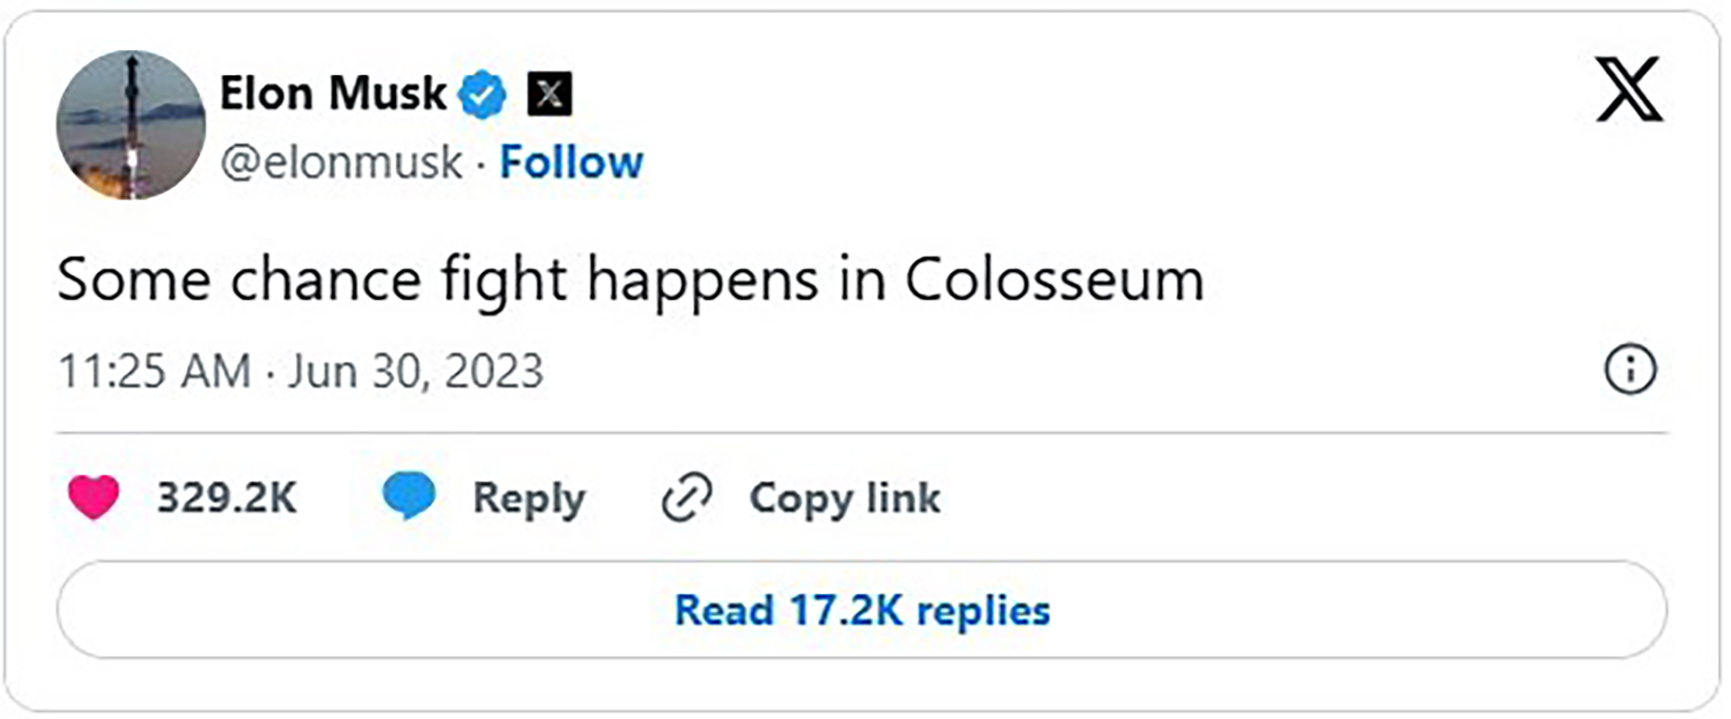The image size is (1731, 719).
Task: Click the divider line above the action row
Action: click(x=862, y=433)
